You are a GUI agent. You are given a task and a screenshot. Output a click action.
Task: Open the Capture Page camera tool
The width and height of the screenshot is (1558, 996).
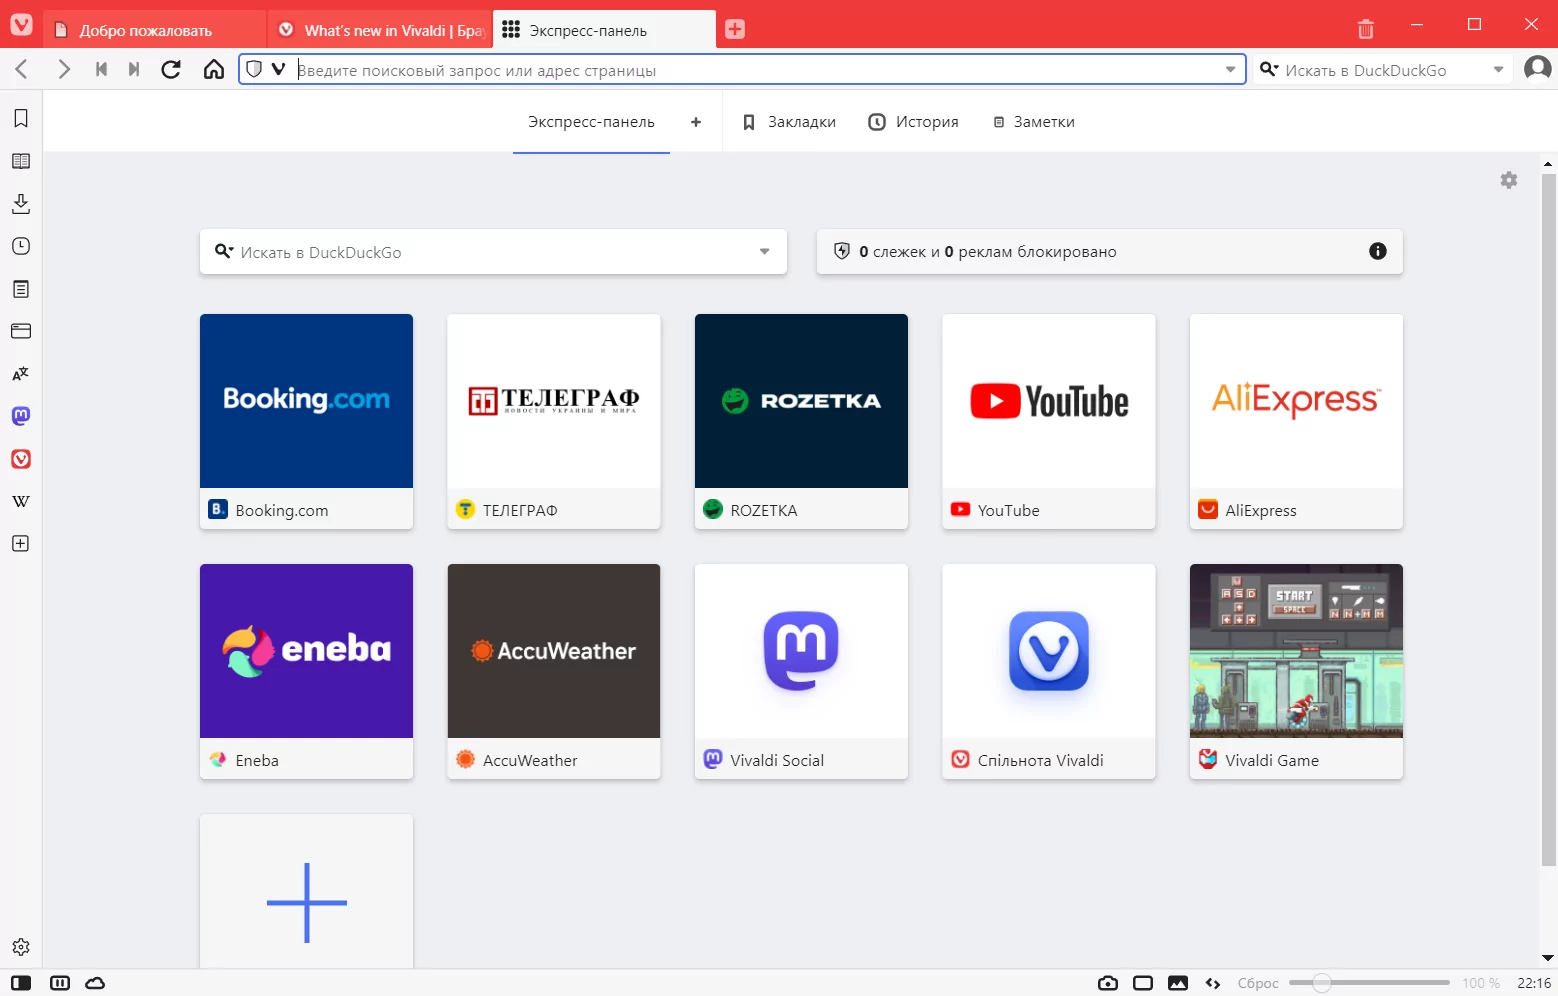tap(1108, 983)
